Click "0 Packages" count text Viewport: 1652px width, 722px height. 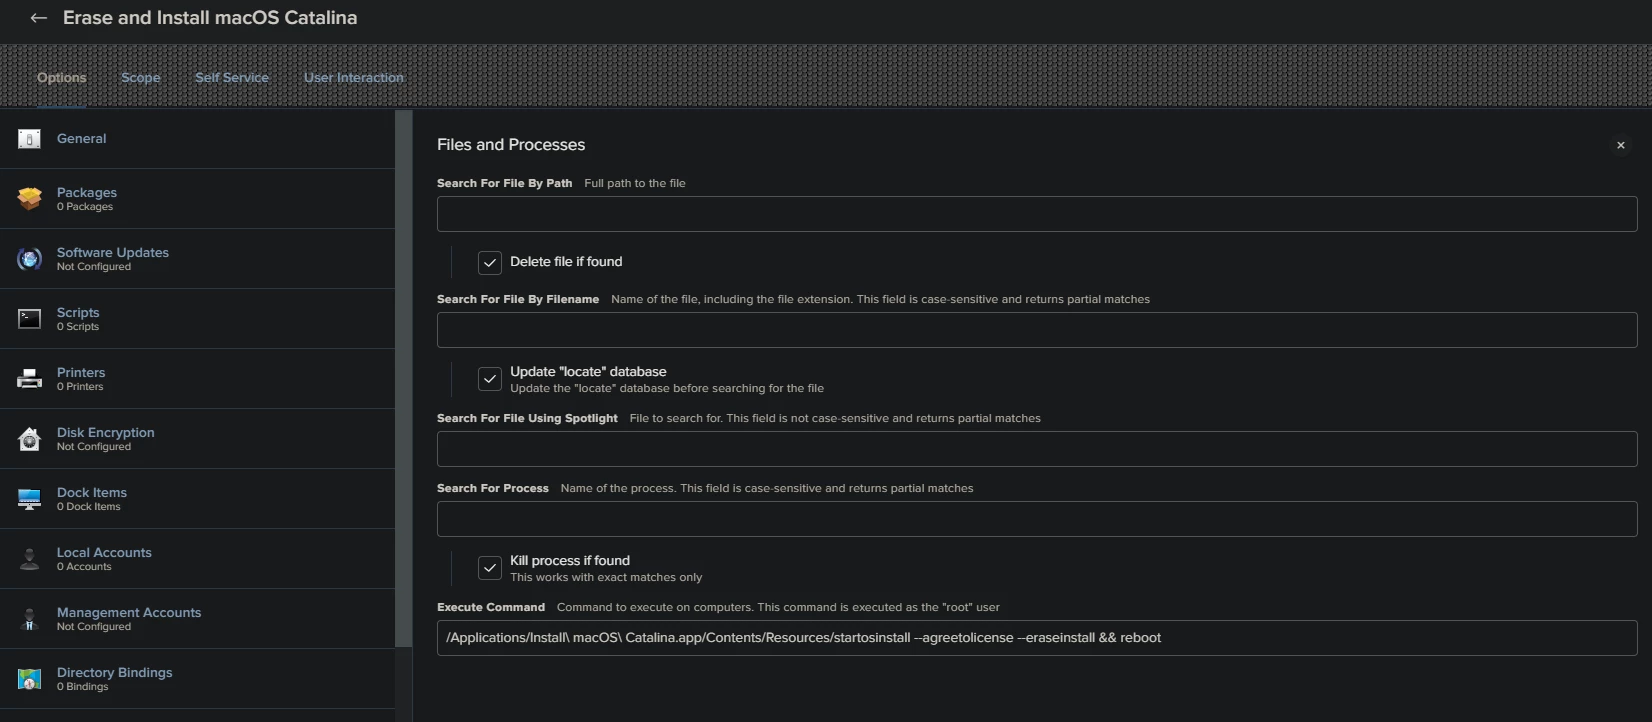click(x=85, y=207)
